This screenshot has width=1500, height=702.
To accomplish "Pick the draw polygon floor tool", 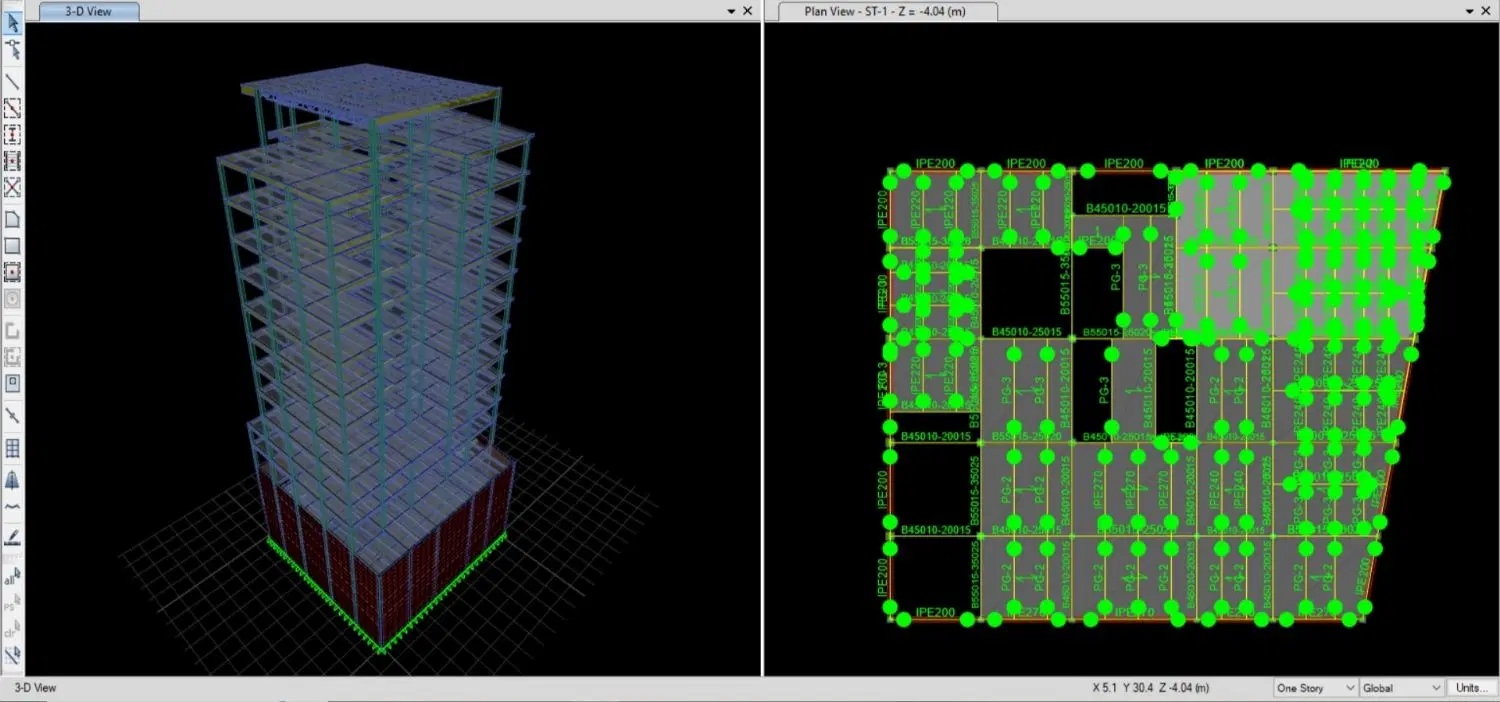I will pos(12,219).
